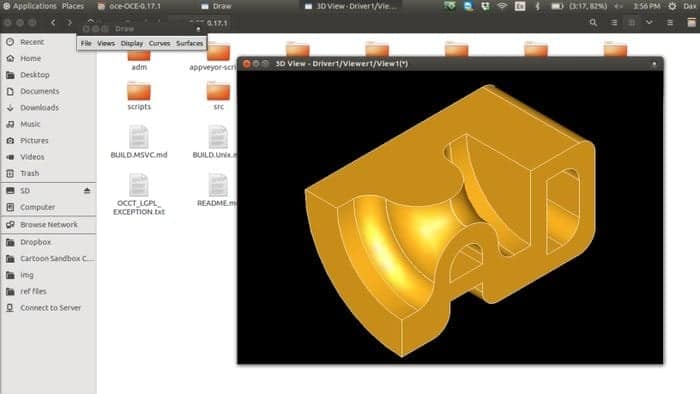
Task: Go forward with the forward arrow
Action: point(70,22)
